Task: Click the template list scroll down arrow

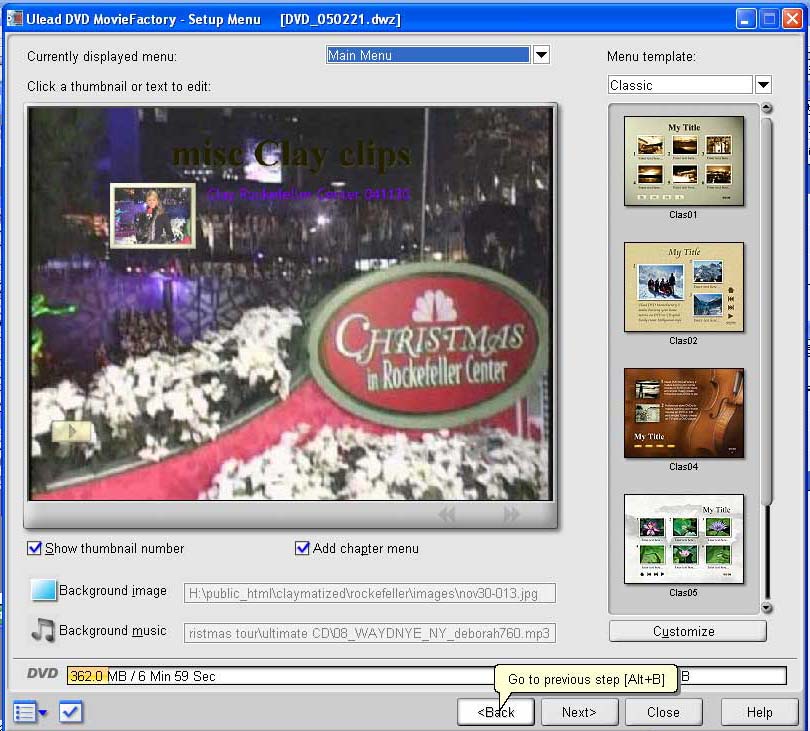Action: click(767, 608)
